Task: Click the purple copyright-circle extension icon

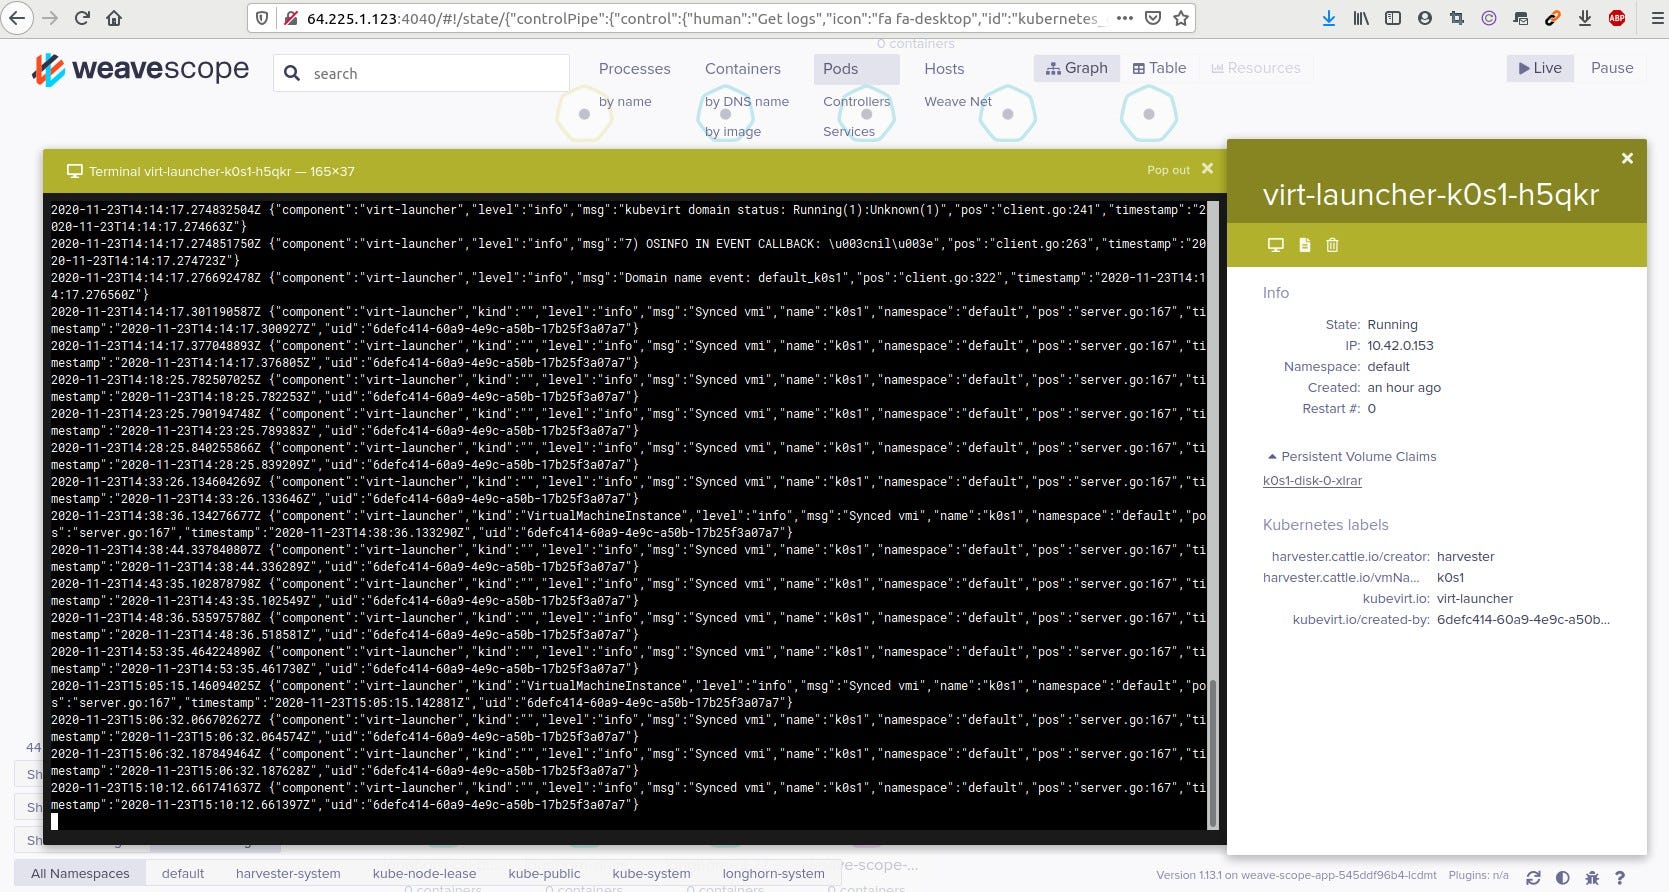Action: point(1489,18)
